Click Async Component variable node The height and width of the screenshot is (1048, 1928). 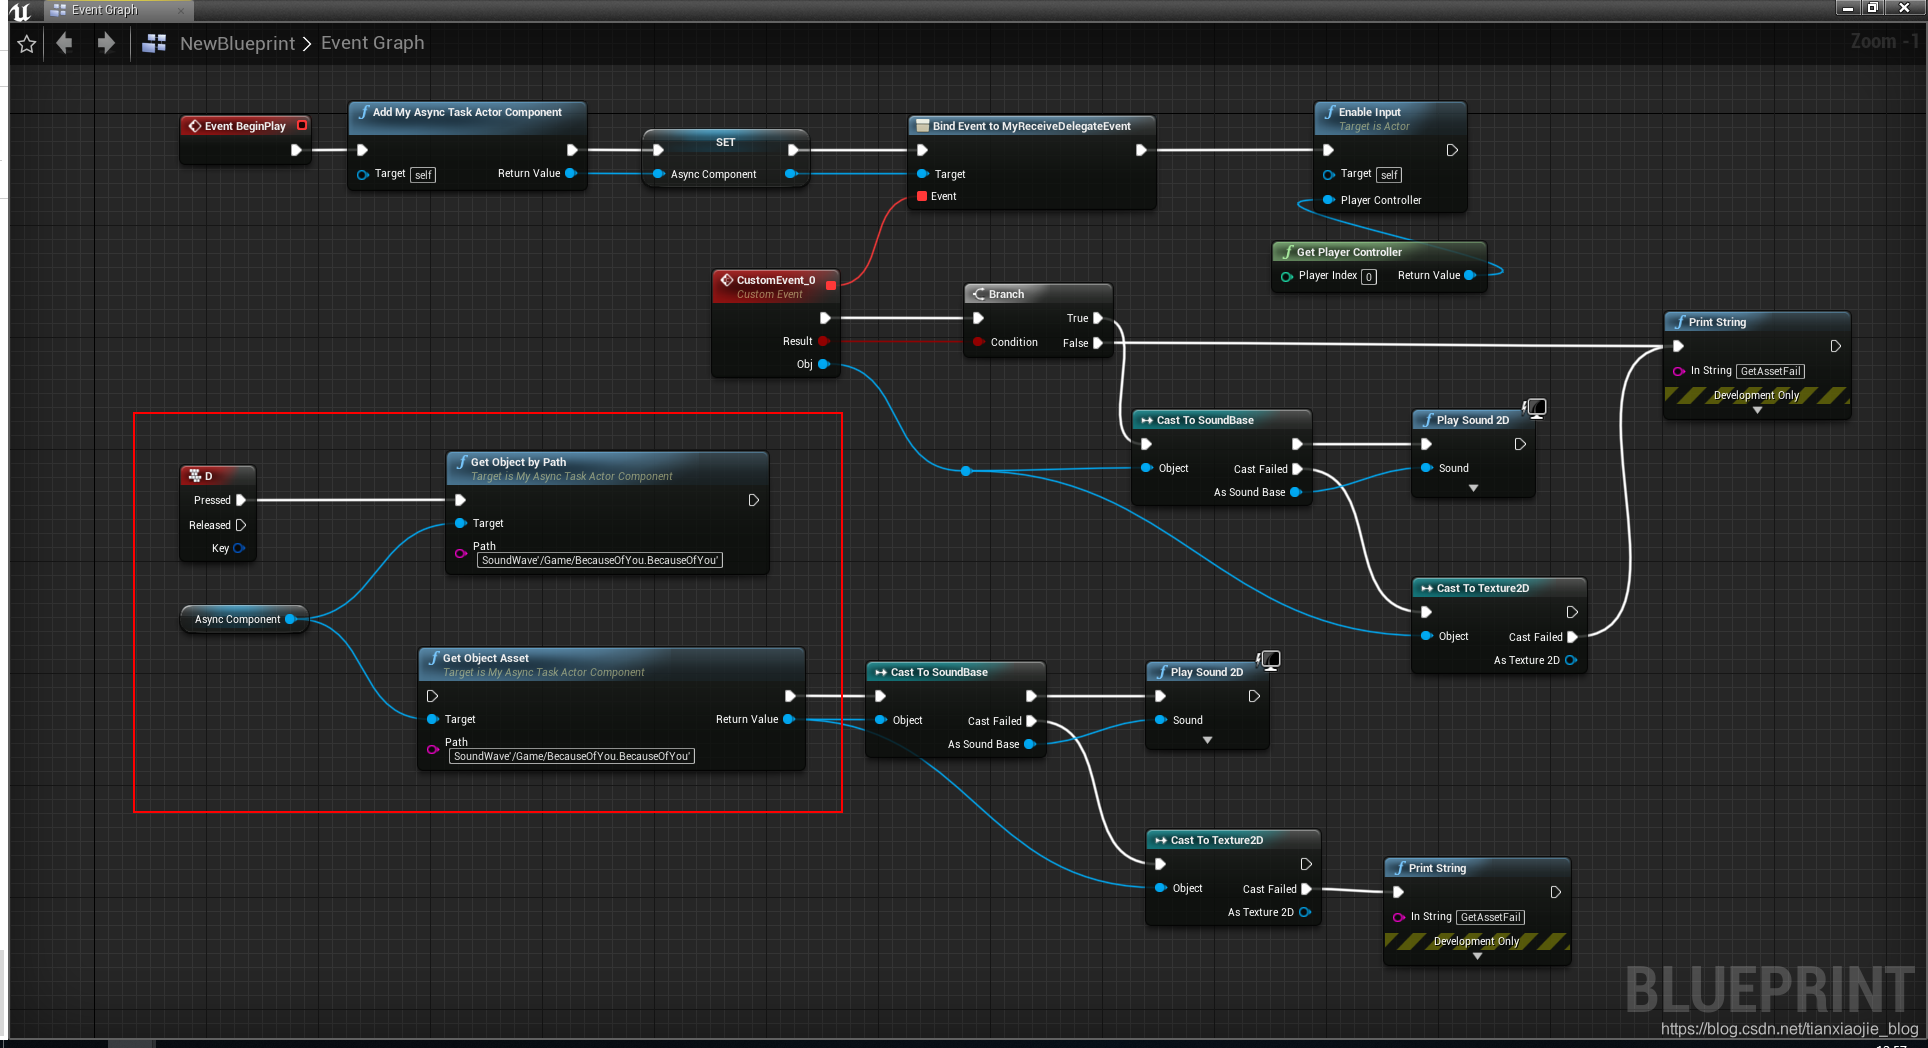point(244,619)
